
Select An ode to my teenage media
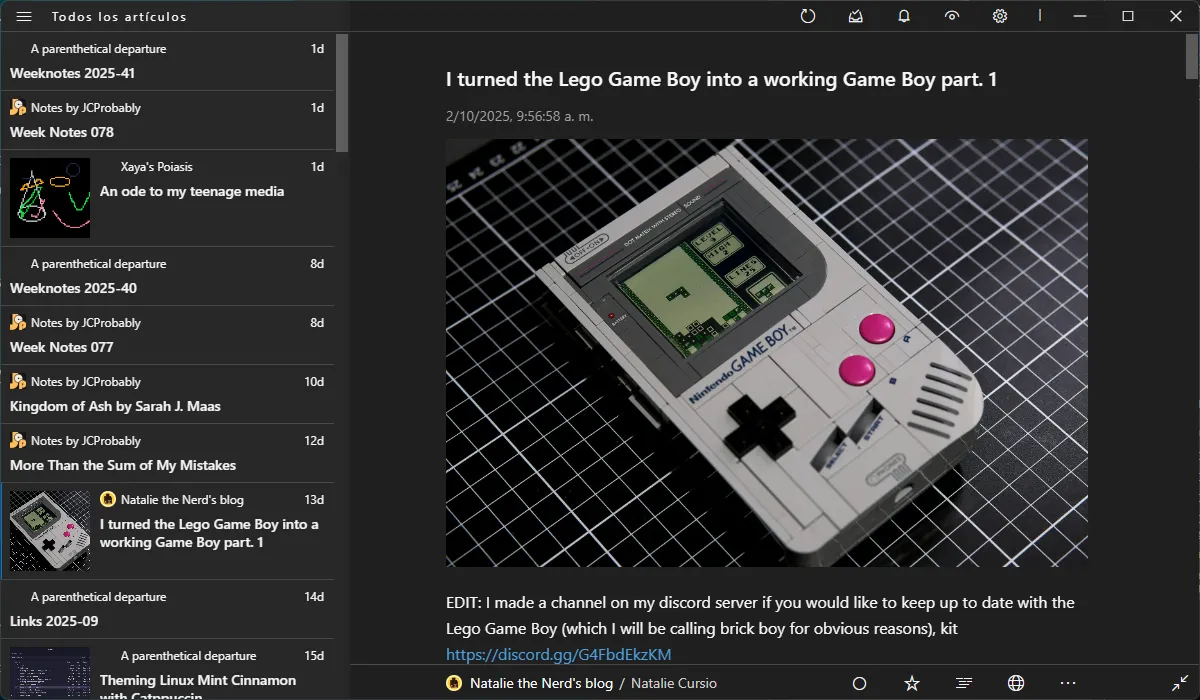[x=192, y=191]
